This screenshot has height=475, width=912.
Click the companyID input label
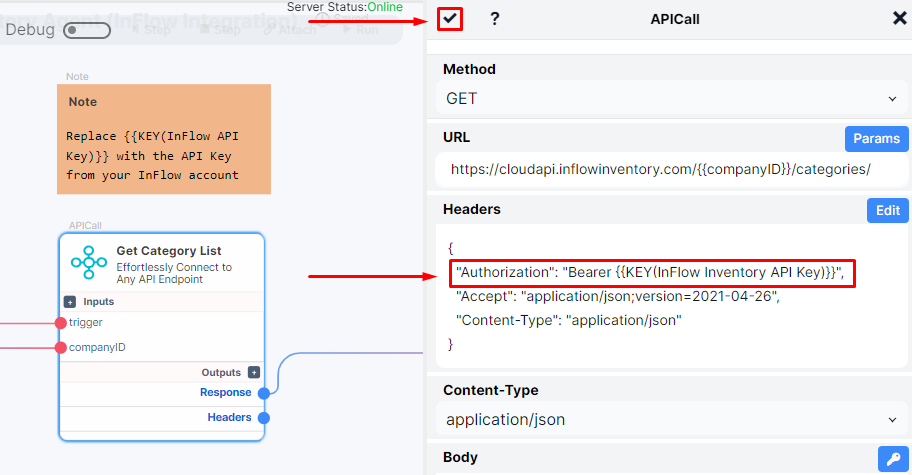tap(97, 347)
